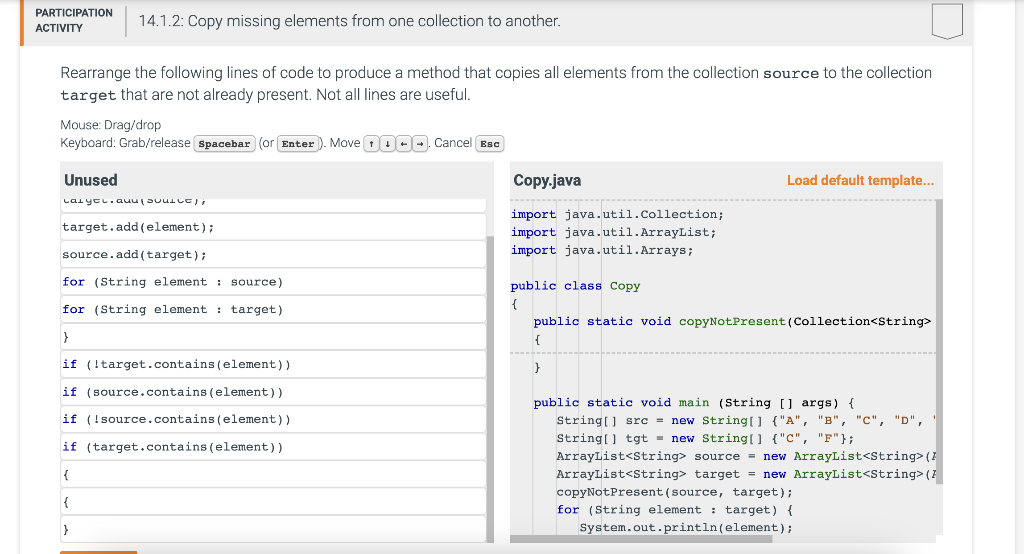Click the Load default template link

[x=860, y=181]
